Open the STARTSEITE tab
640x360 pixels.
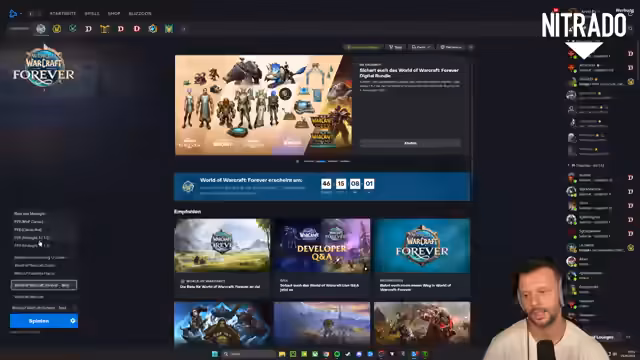[63, 13]
